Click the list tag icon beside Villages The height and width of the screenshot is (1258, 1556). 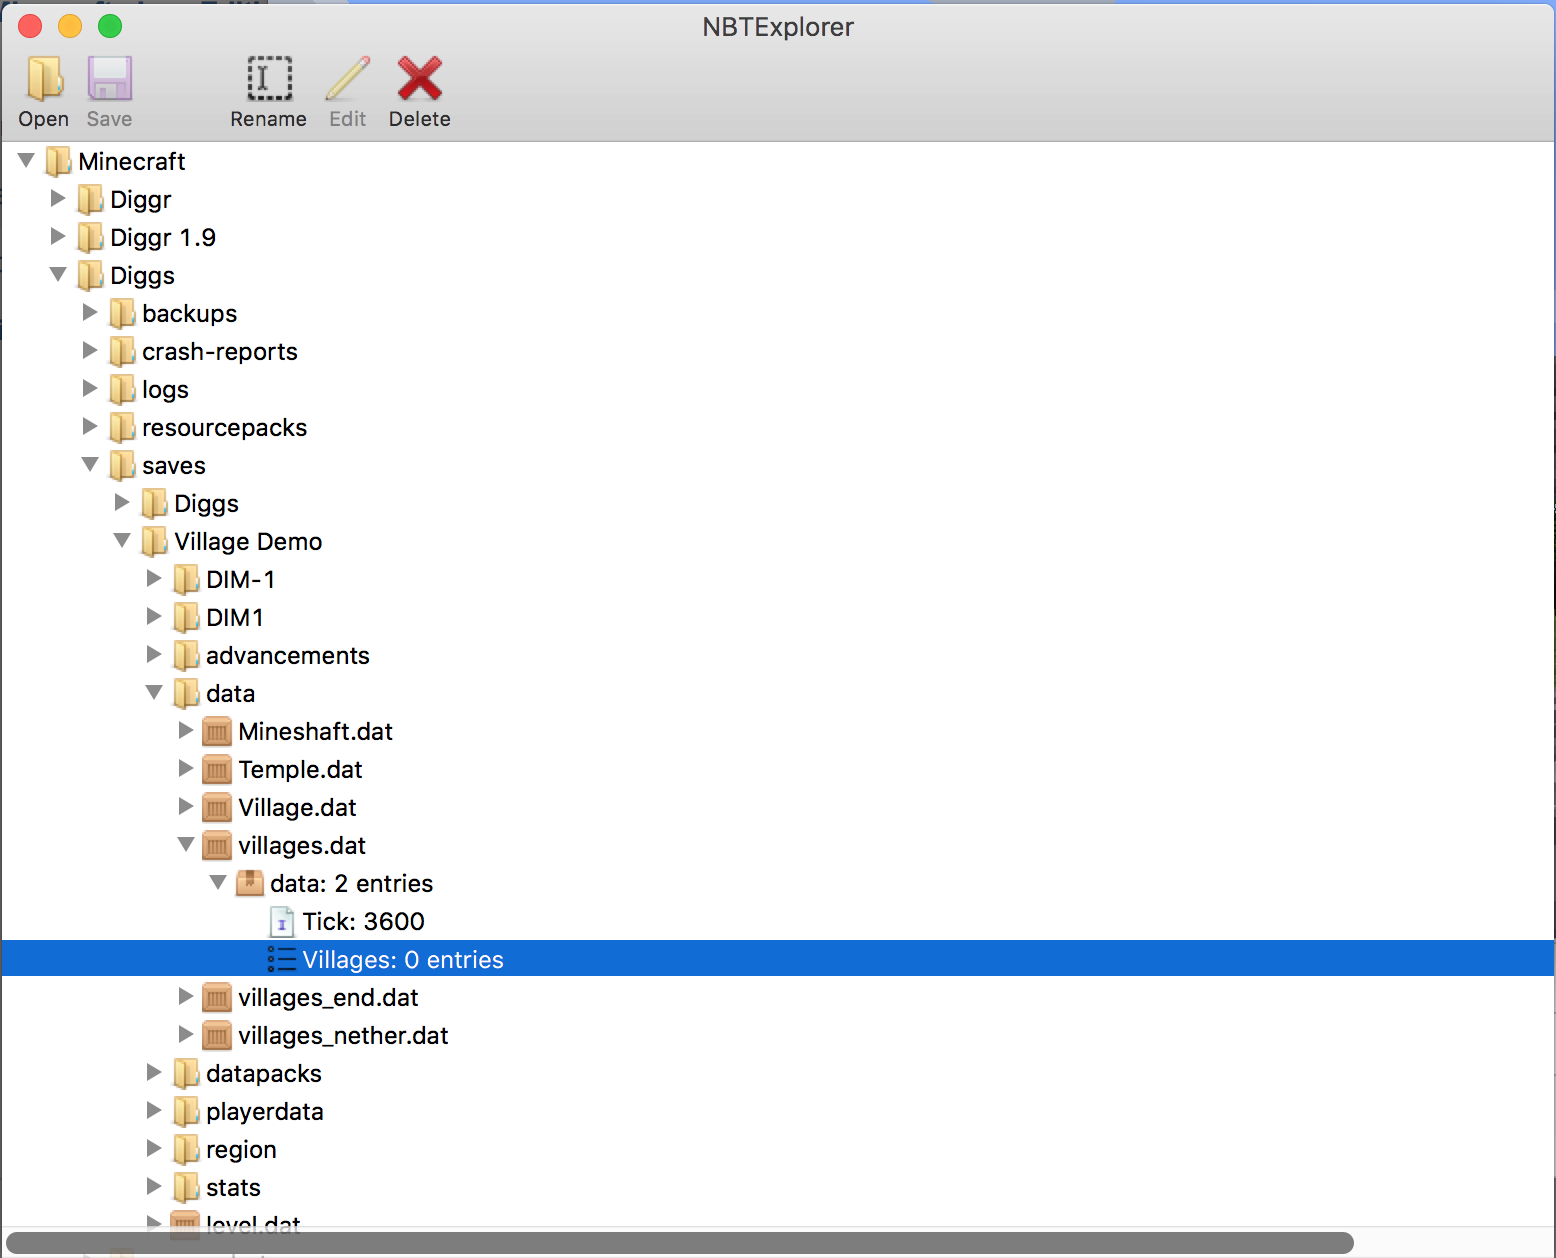click(282, 959)
